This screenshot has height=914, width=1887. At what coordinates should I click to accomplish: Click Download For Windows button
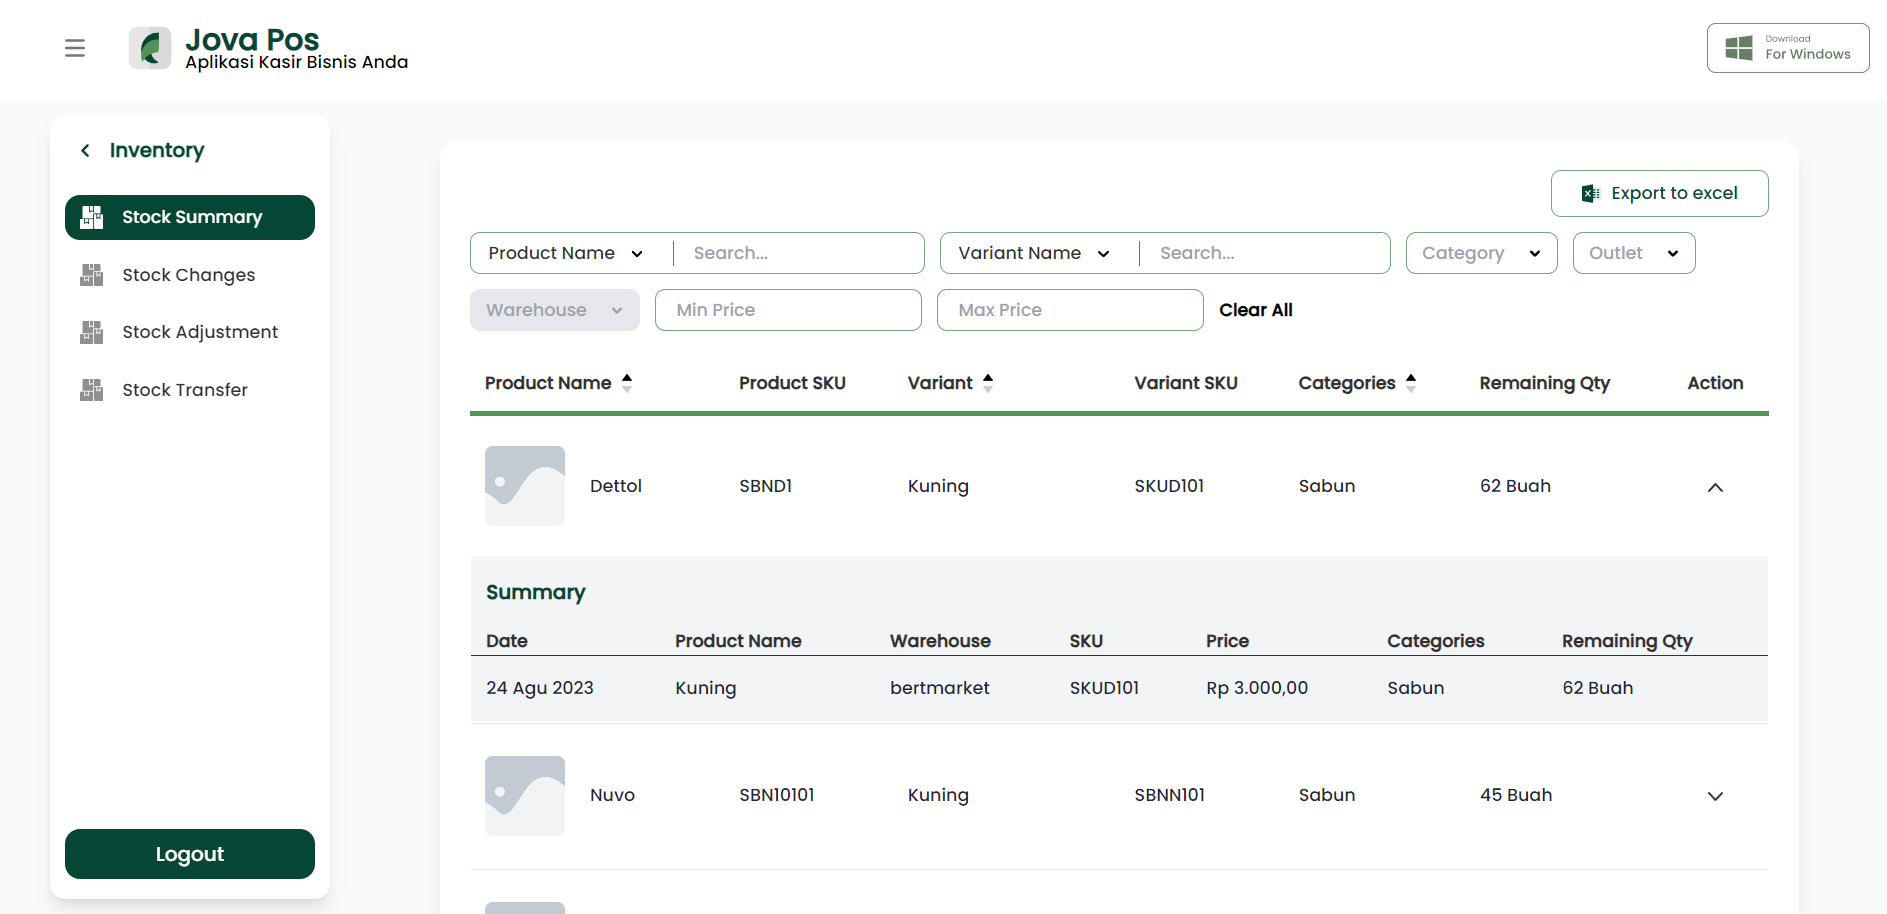point(1788,48)
